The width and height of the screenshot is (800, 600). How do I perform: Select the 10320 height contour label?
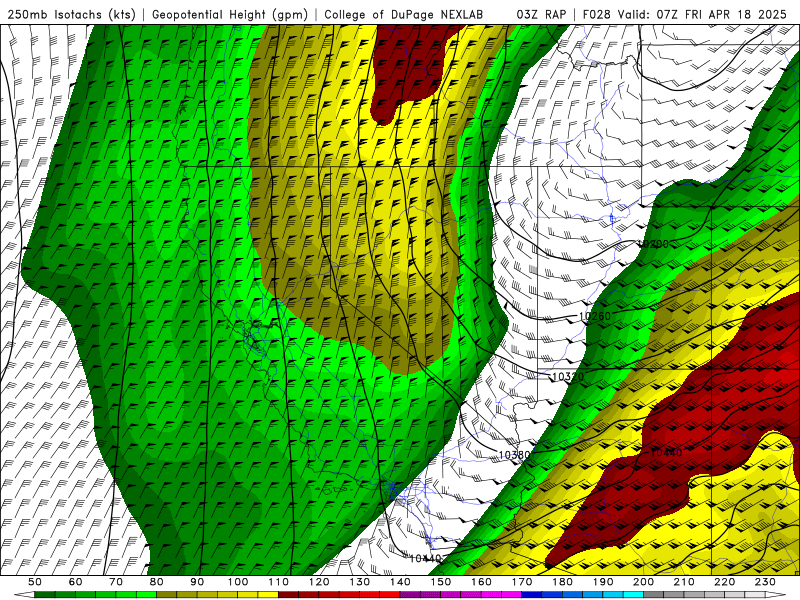tap(568, 377)
